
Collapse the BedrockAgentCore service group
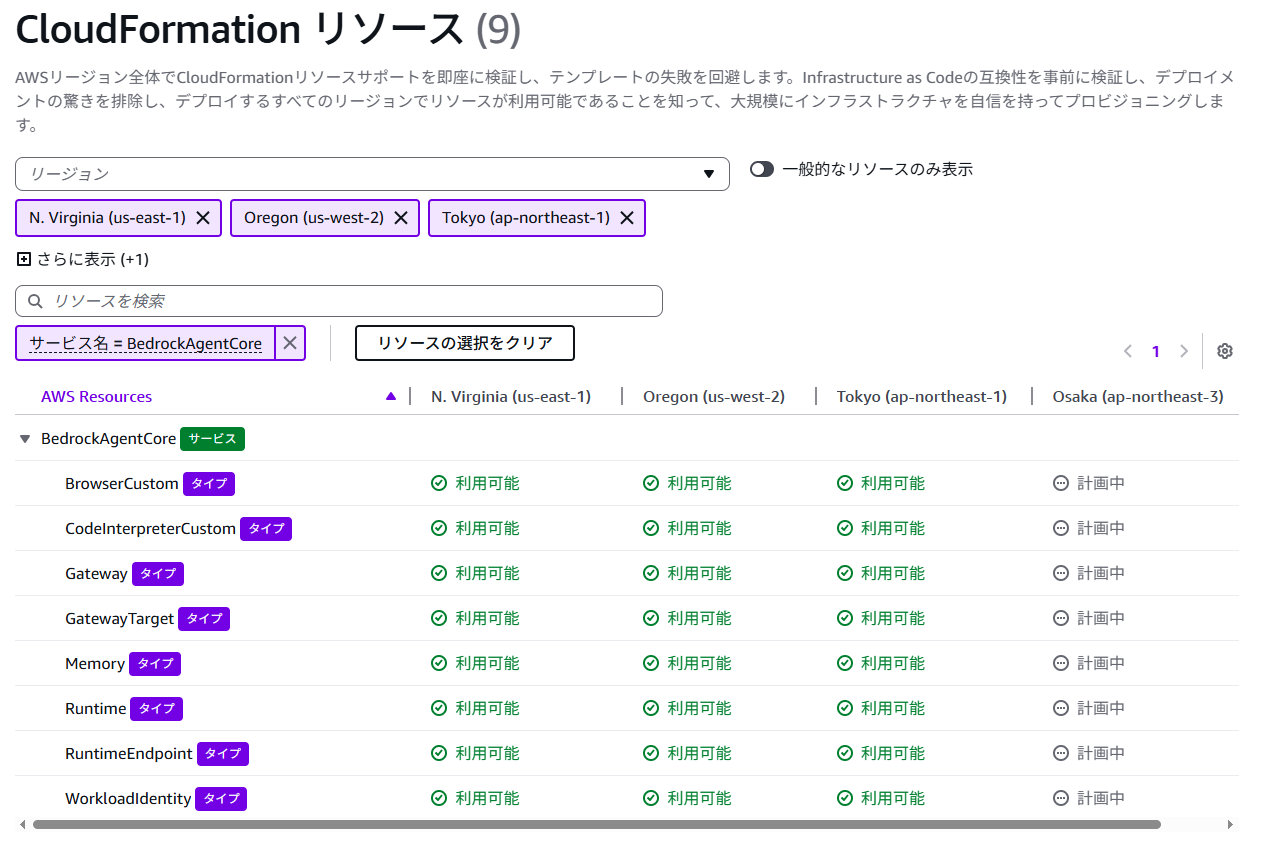pyautogui.click(x=25, y=439)
